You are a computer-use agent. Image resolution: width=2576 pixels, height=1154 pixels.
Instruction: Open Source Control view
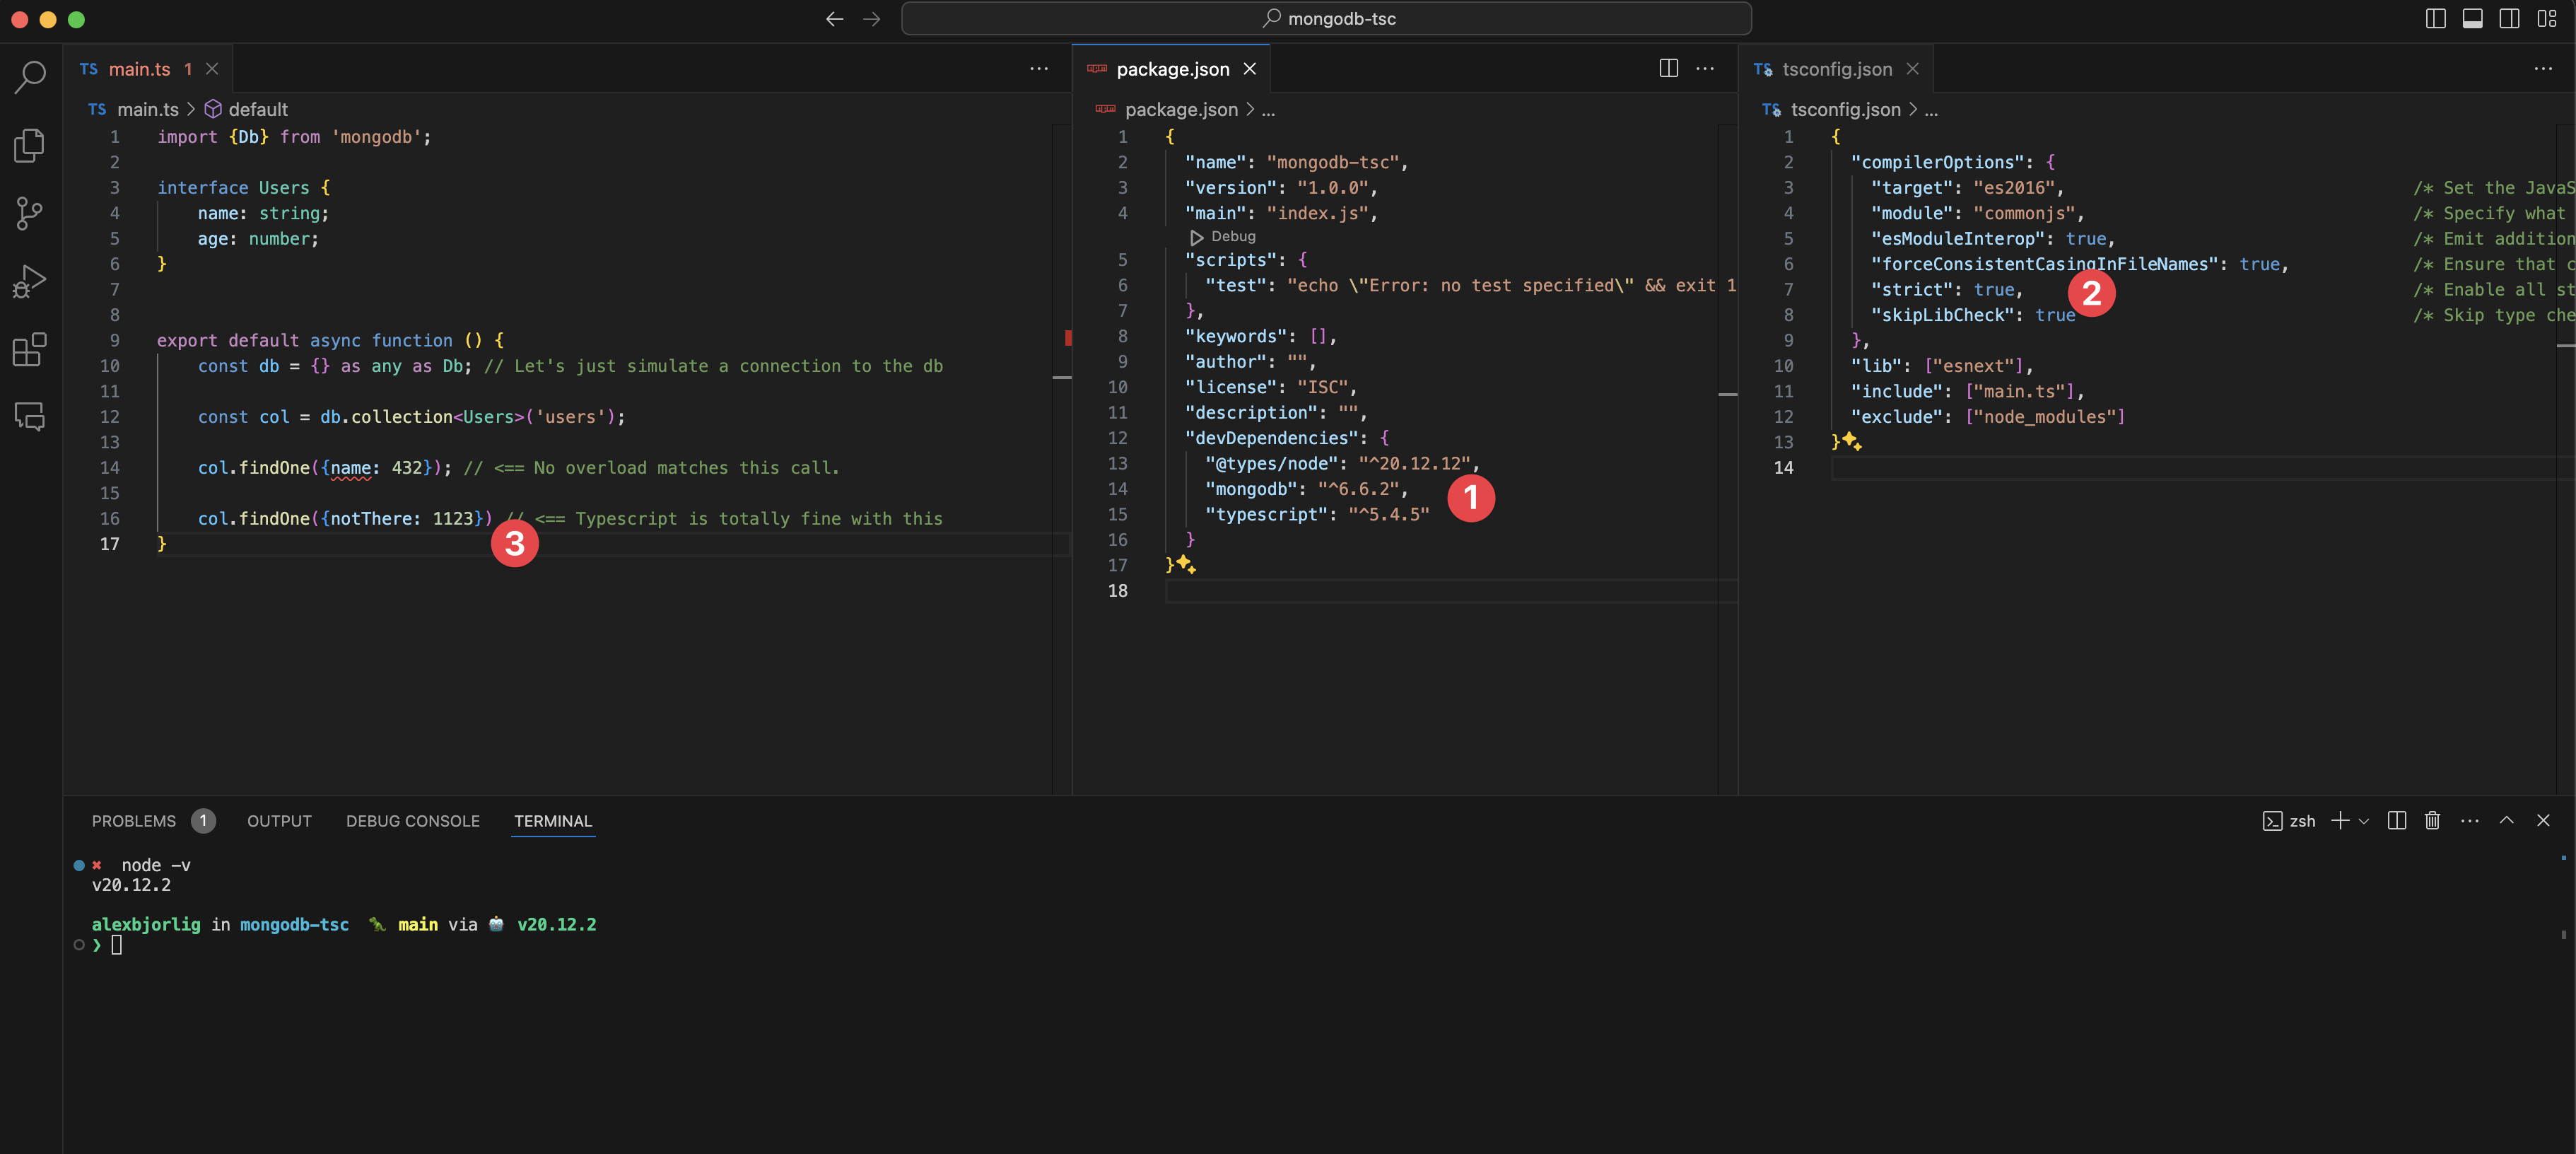click(x=30, y=213)
